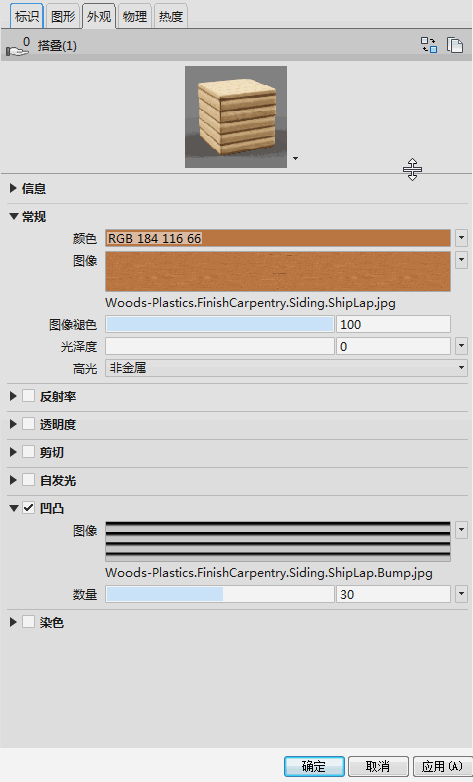Screen dimensions: 473x782
Task: Click the replace asset icon
Action: 429,45
